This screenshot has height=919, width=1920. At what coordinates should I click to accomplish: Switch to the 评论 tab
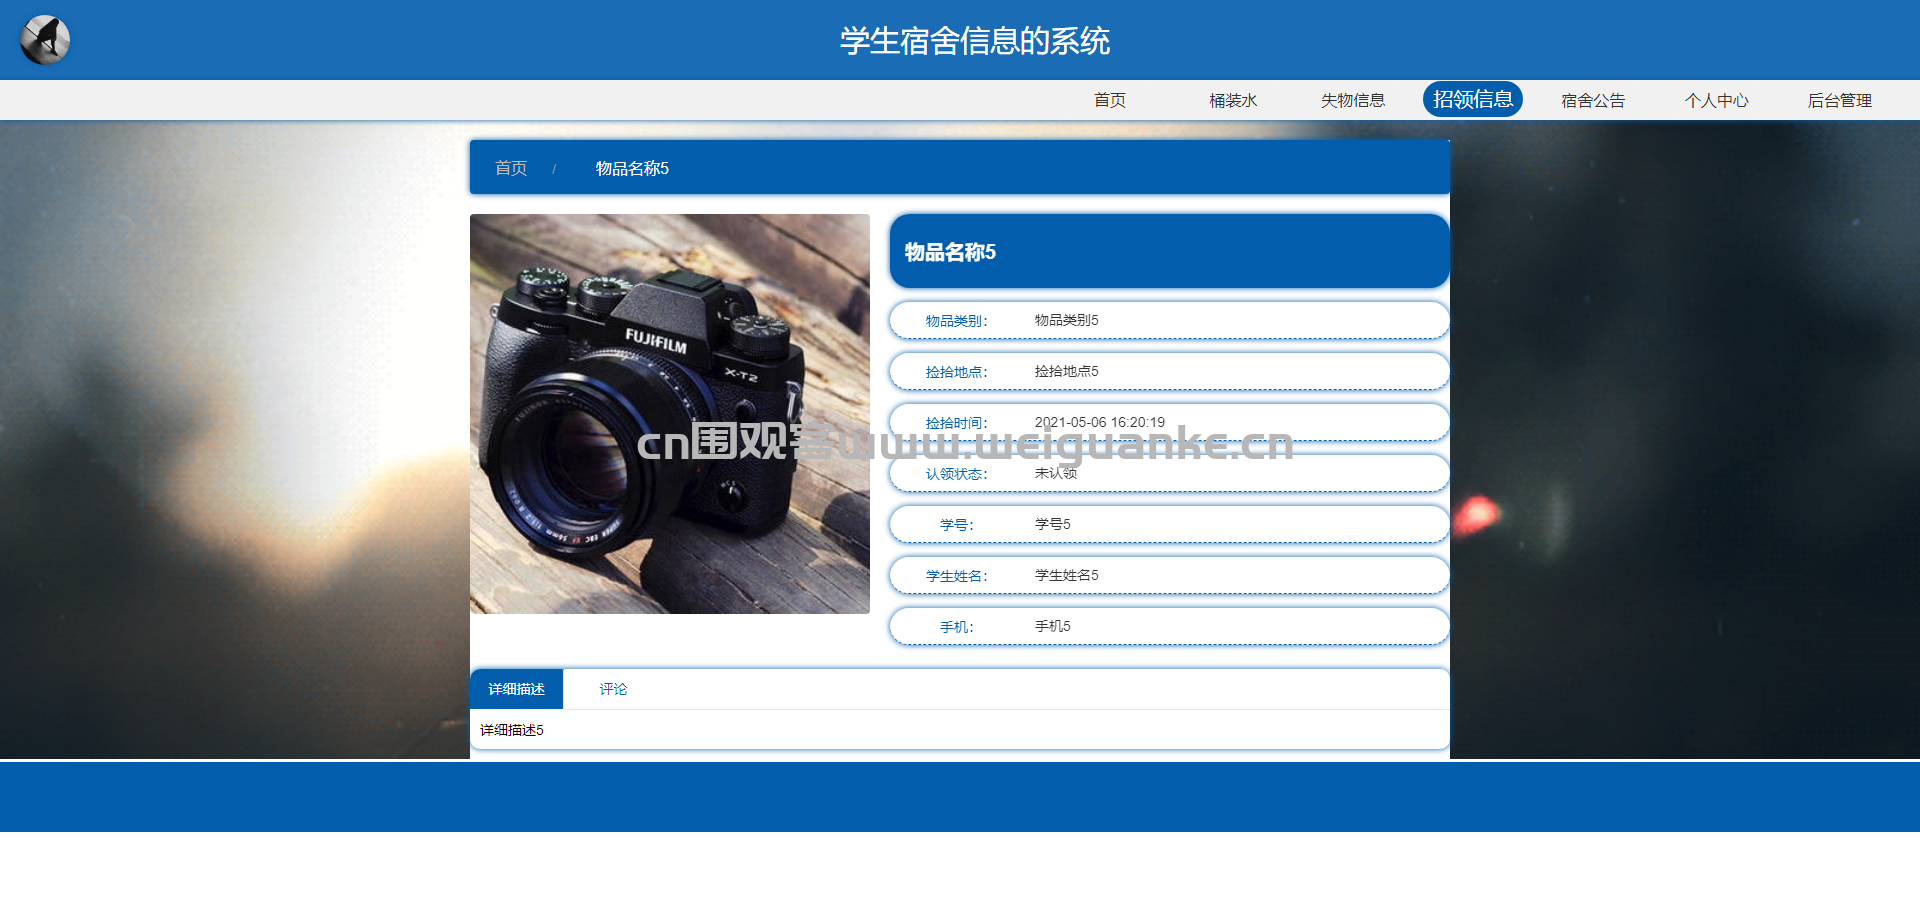[613, 689]
